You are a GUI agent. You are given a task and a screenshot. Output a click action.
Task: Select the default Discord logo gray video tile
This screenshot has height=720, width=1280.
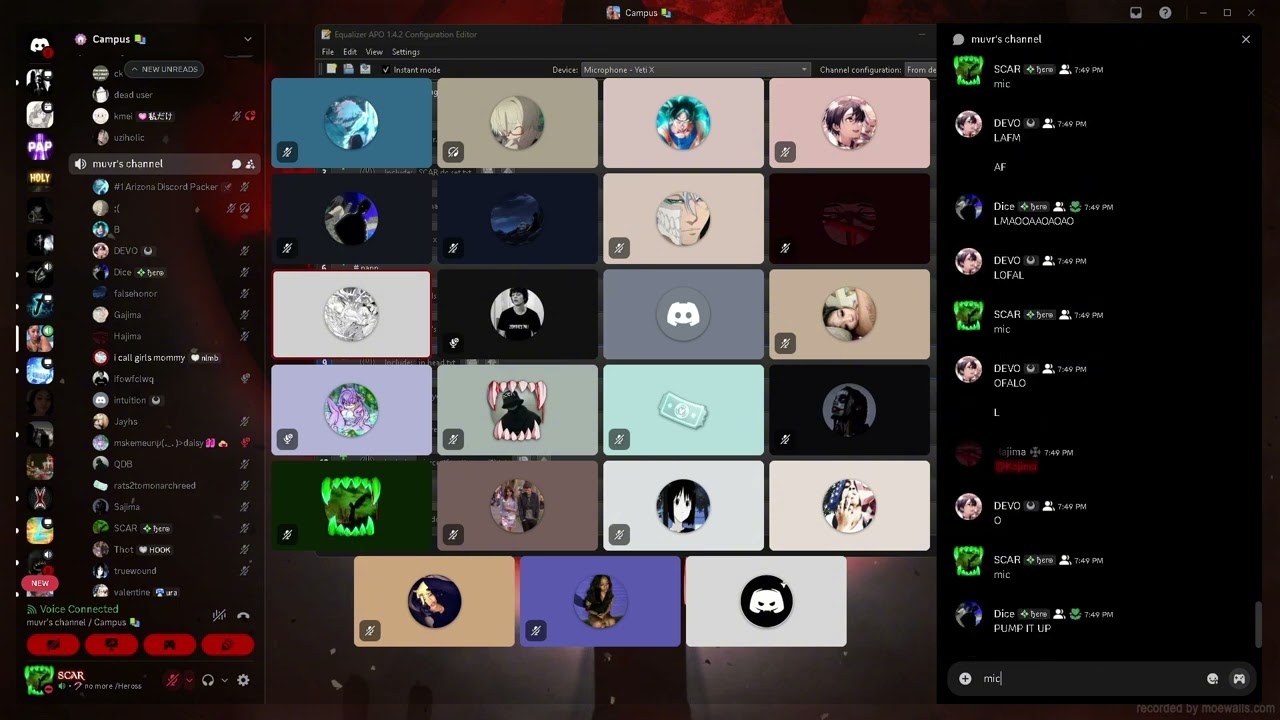(683, 315)
